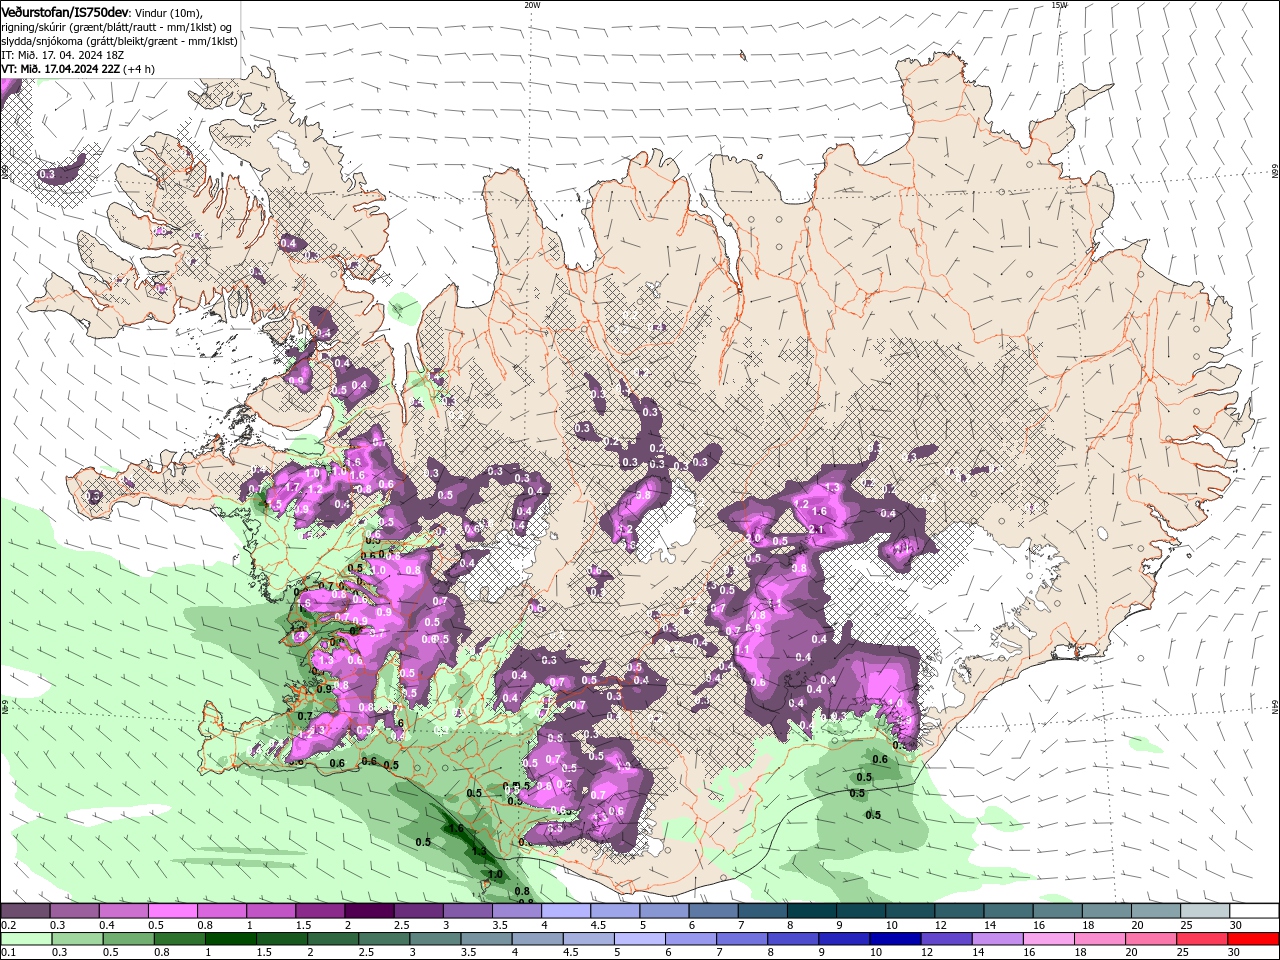Click the '15W' longitude label at top
Image resolution: width=1280 pixels, height=960 pixels.
(1059, 5)
